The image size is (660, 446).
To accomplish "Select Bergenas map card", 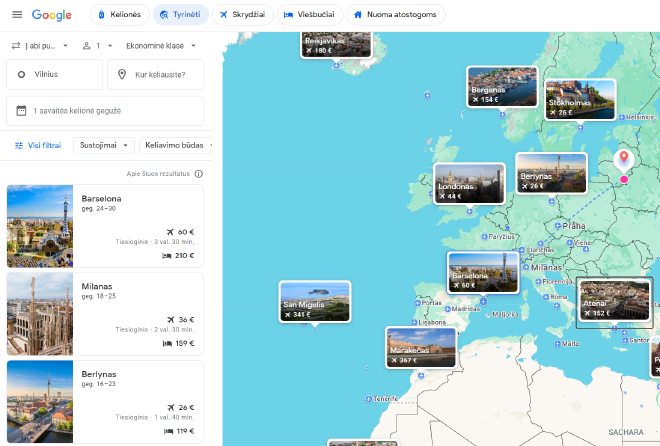I will tap(502, 87).
